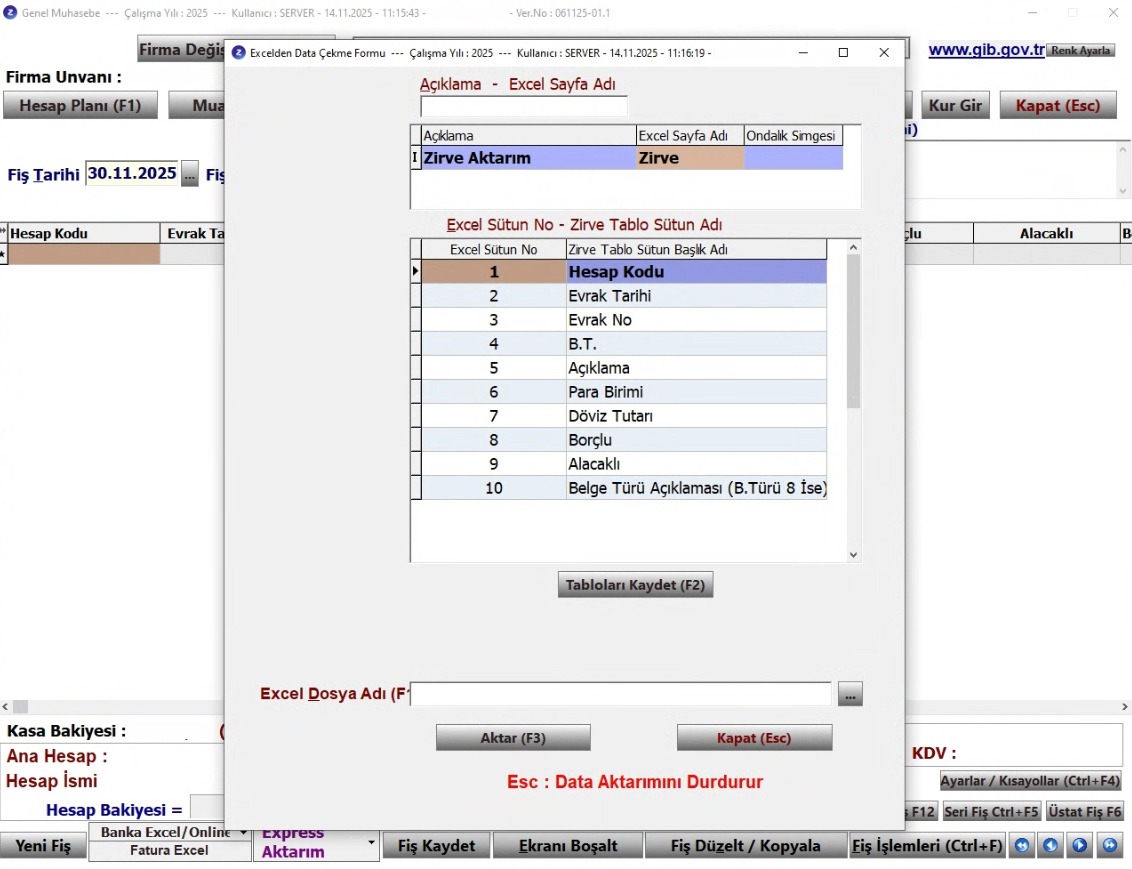Open Renk Ayarla color settings
The height and width of the screenshot is (869, 1132).
[1080, 50]
